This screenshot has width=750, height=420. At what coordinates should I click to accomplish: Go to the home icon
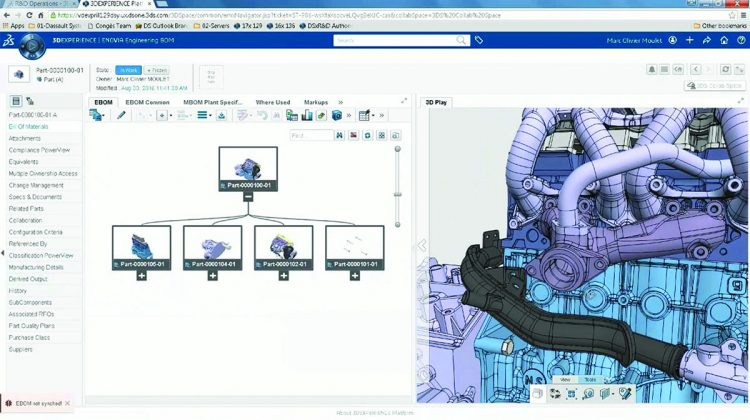724,40
